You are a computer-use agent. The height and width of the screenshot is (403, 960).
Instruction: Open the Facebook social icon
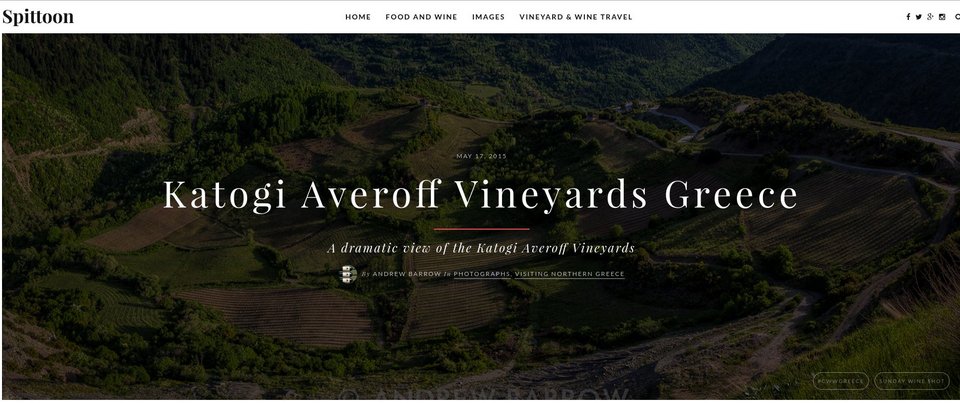[x=908, y=17]
